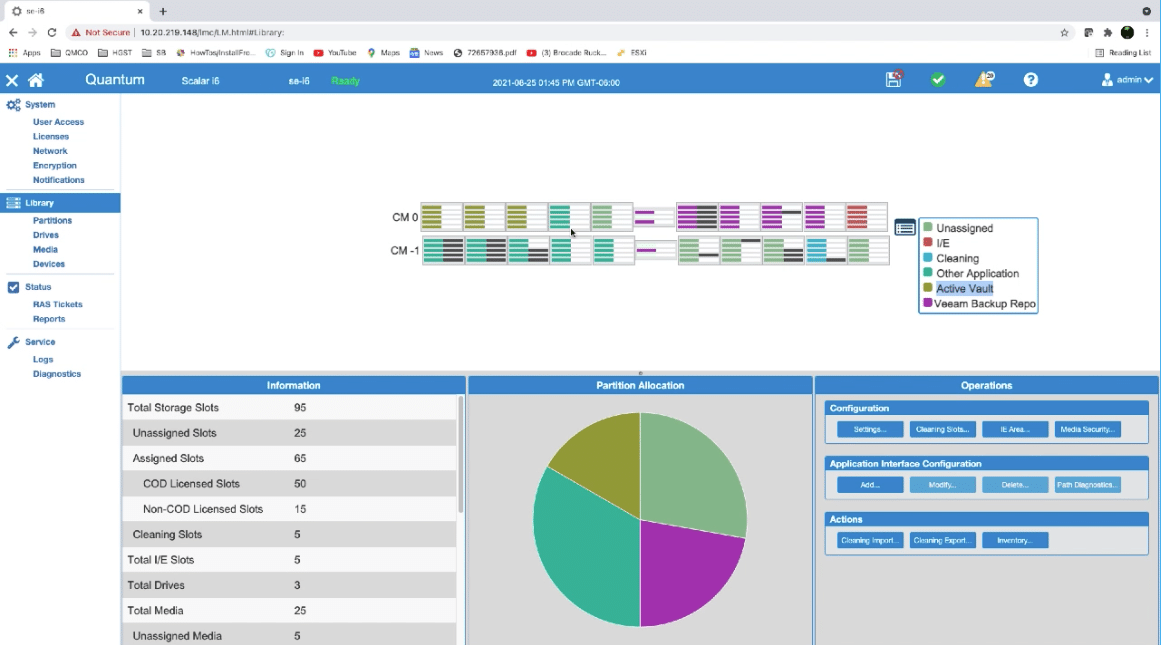The height and width of the screenshot is (645, 1161).
Task: Click the Inventory... button
Action: (x=1015, y=541)
